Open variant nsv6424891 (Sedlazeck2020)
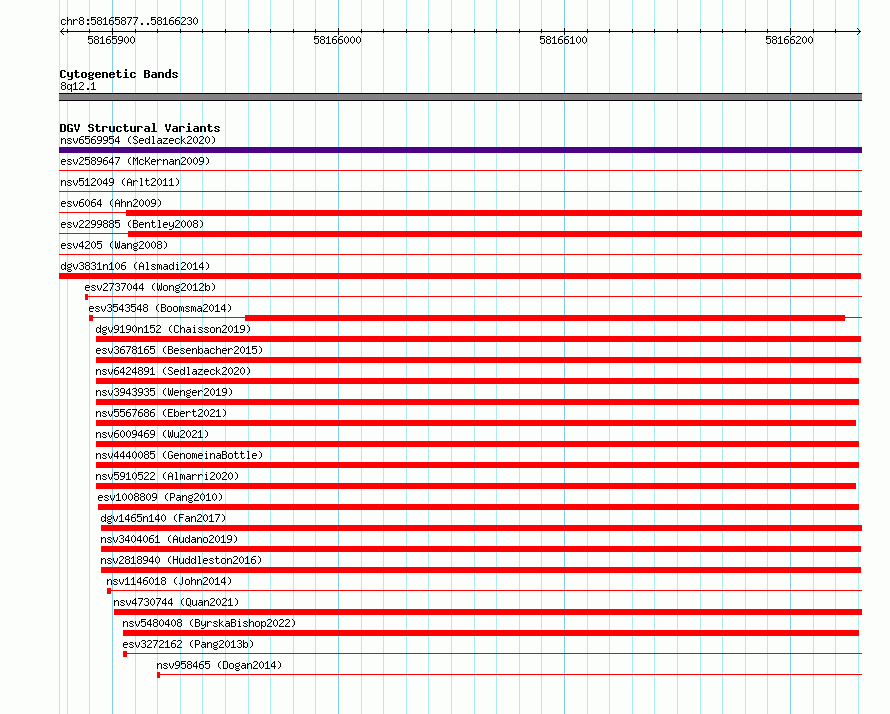The image size is (890, 714). (x=173, y=371)
